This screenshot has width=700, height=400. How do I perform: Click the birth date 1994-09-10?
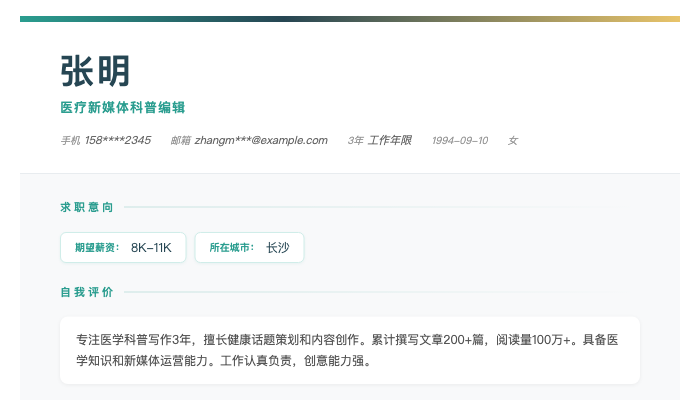(460, 141)
